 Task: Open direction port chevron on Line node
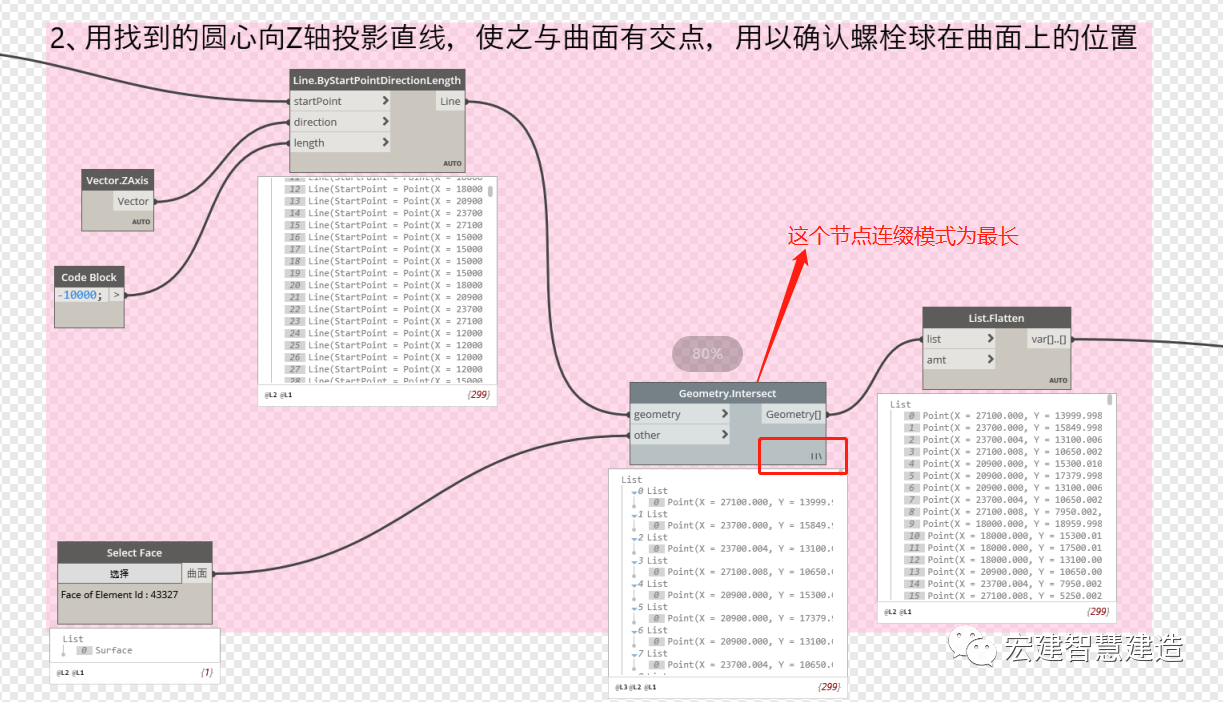tap(386, 122)
